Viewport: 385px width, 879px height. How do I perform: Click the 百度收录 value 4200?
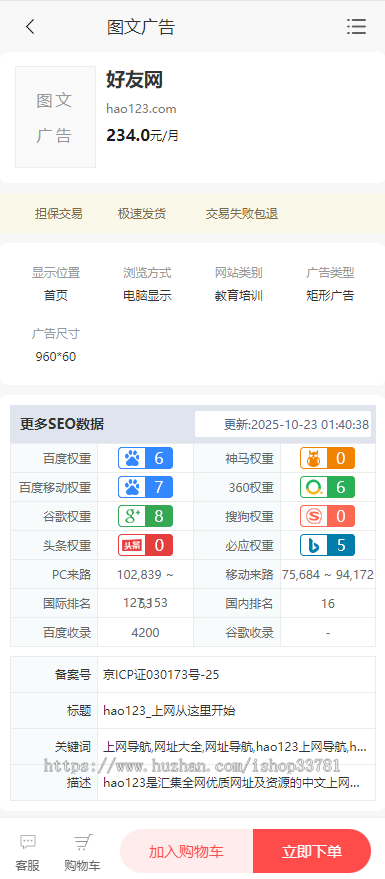click(145, 633)
